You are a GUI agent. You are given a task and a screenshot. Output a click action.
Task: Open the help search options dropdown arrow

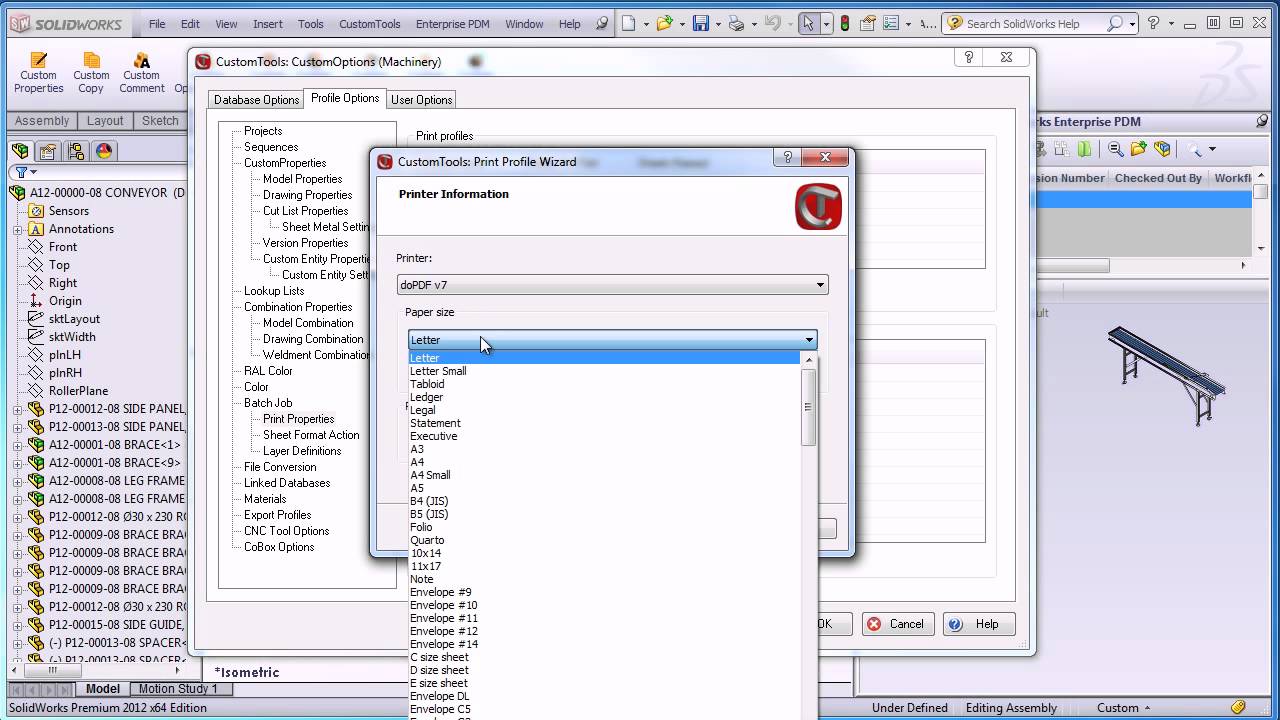(x=1132, y=24)
